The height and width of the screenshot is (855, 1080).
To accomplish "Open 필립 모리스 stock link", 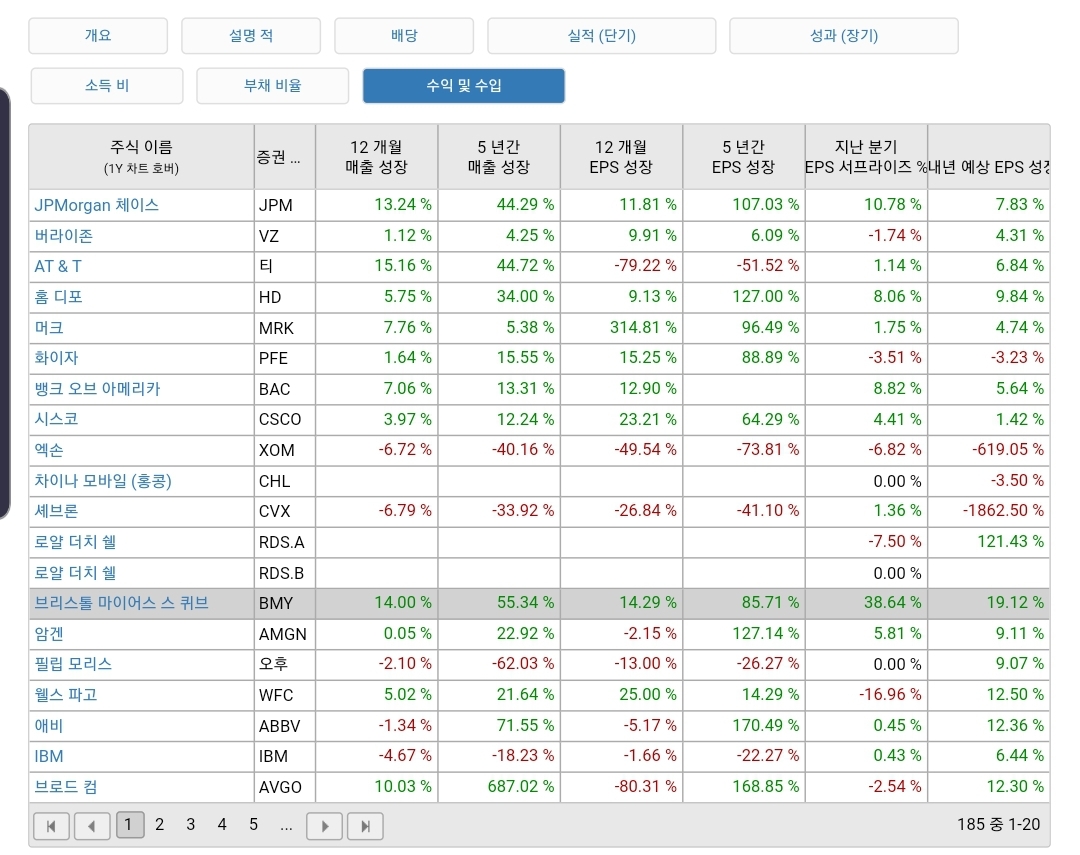I will point(73,664).
